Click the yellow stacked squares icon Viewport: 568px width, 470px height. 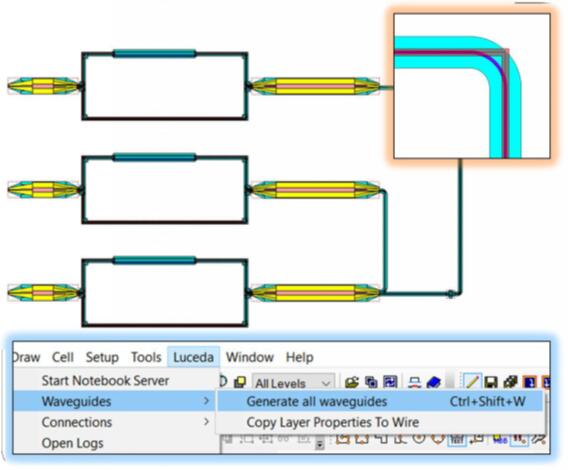click(239, 382)
